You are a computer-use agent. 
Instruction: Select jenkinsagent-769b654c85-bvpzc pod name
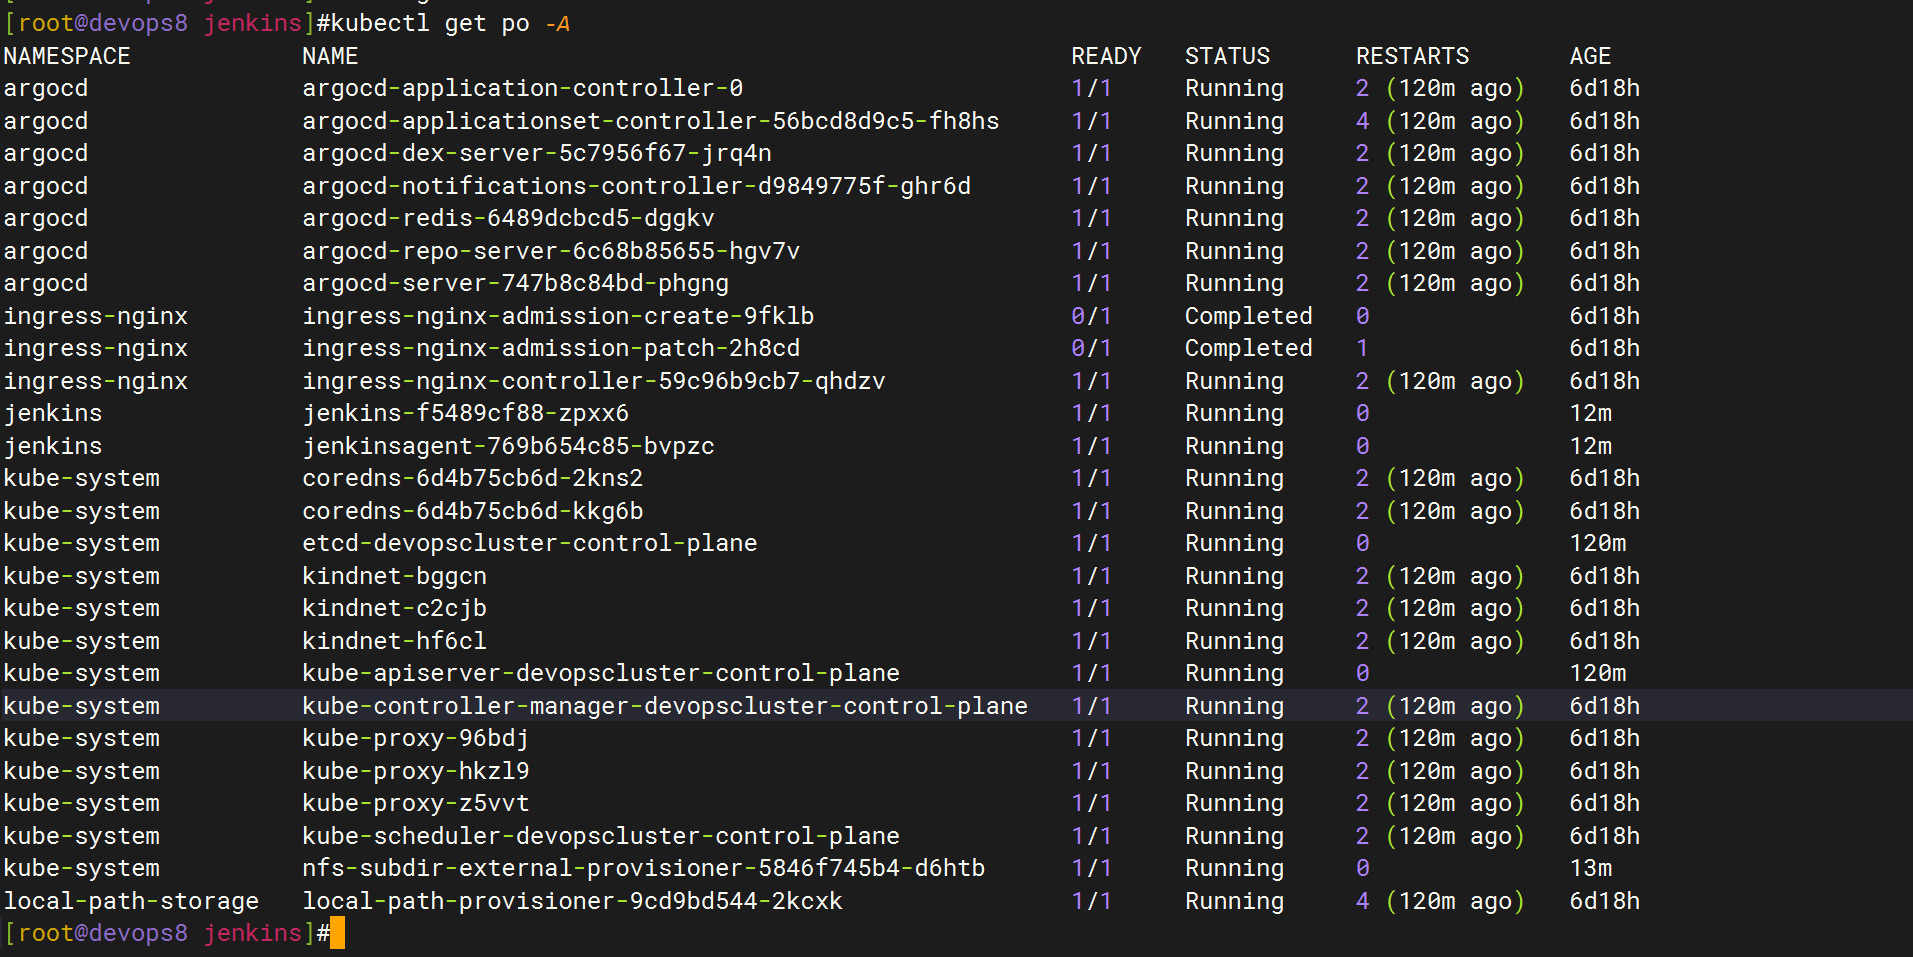[x=508, y=446]
